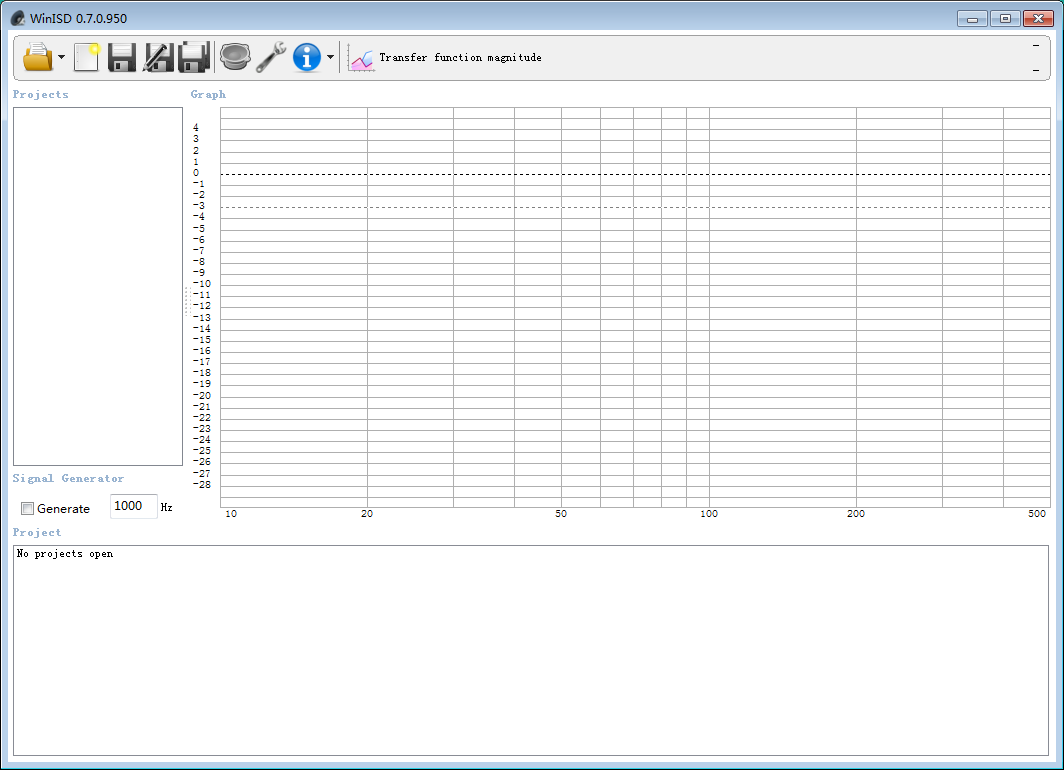
Task: Open the driver database speaker icon
Action: (235, 57)
